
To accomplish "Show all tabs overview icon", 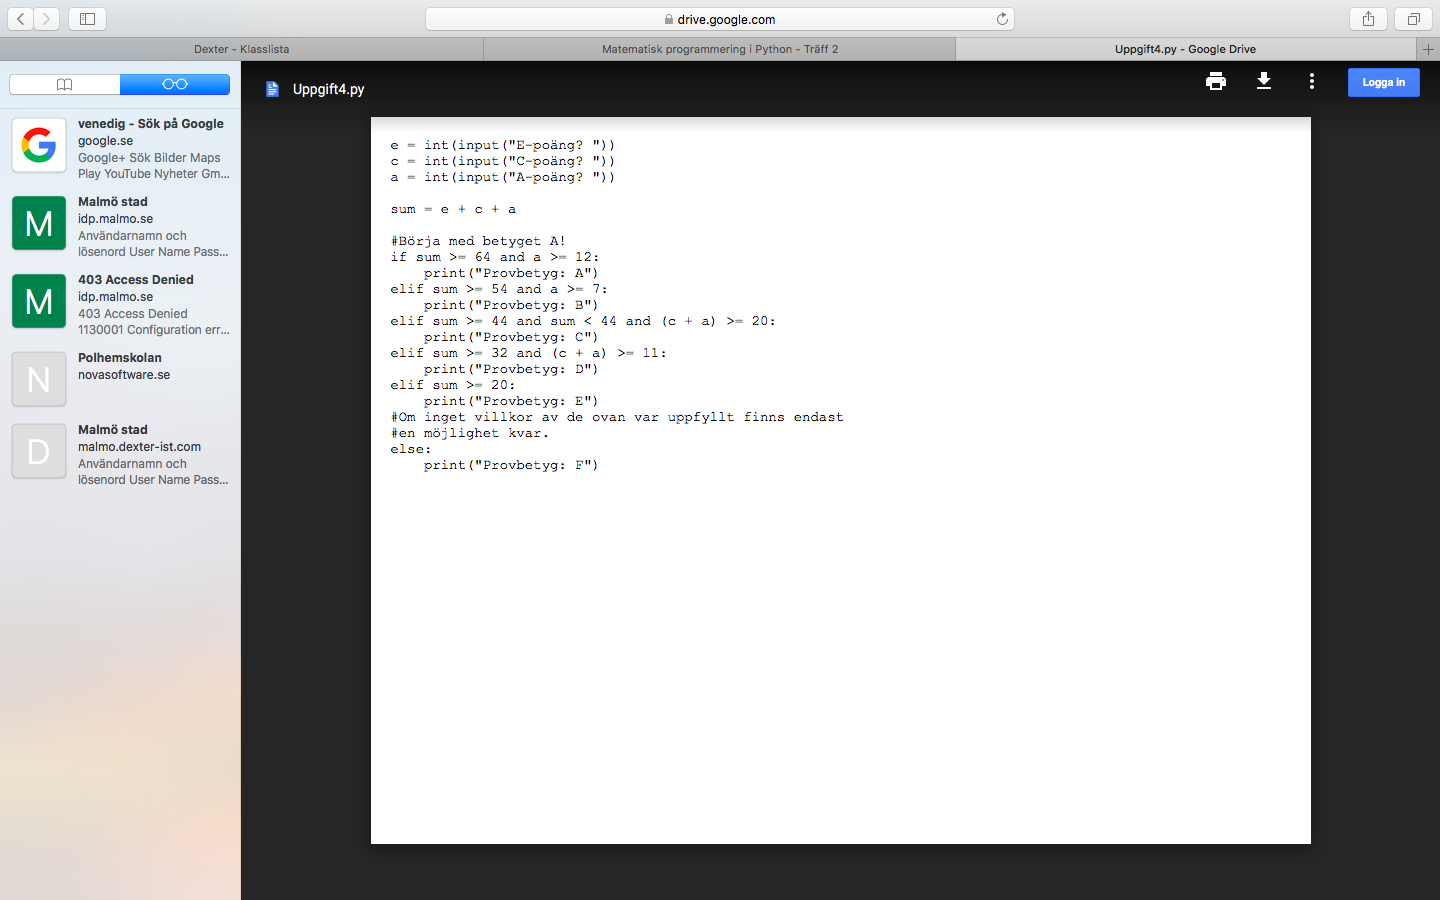I will (x=1413, y=19).
